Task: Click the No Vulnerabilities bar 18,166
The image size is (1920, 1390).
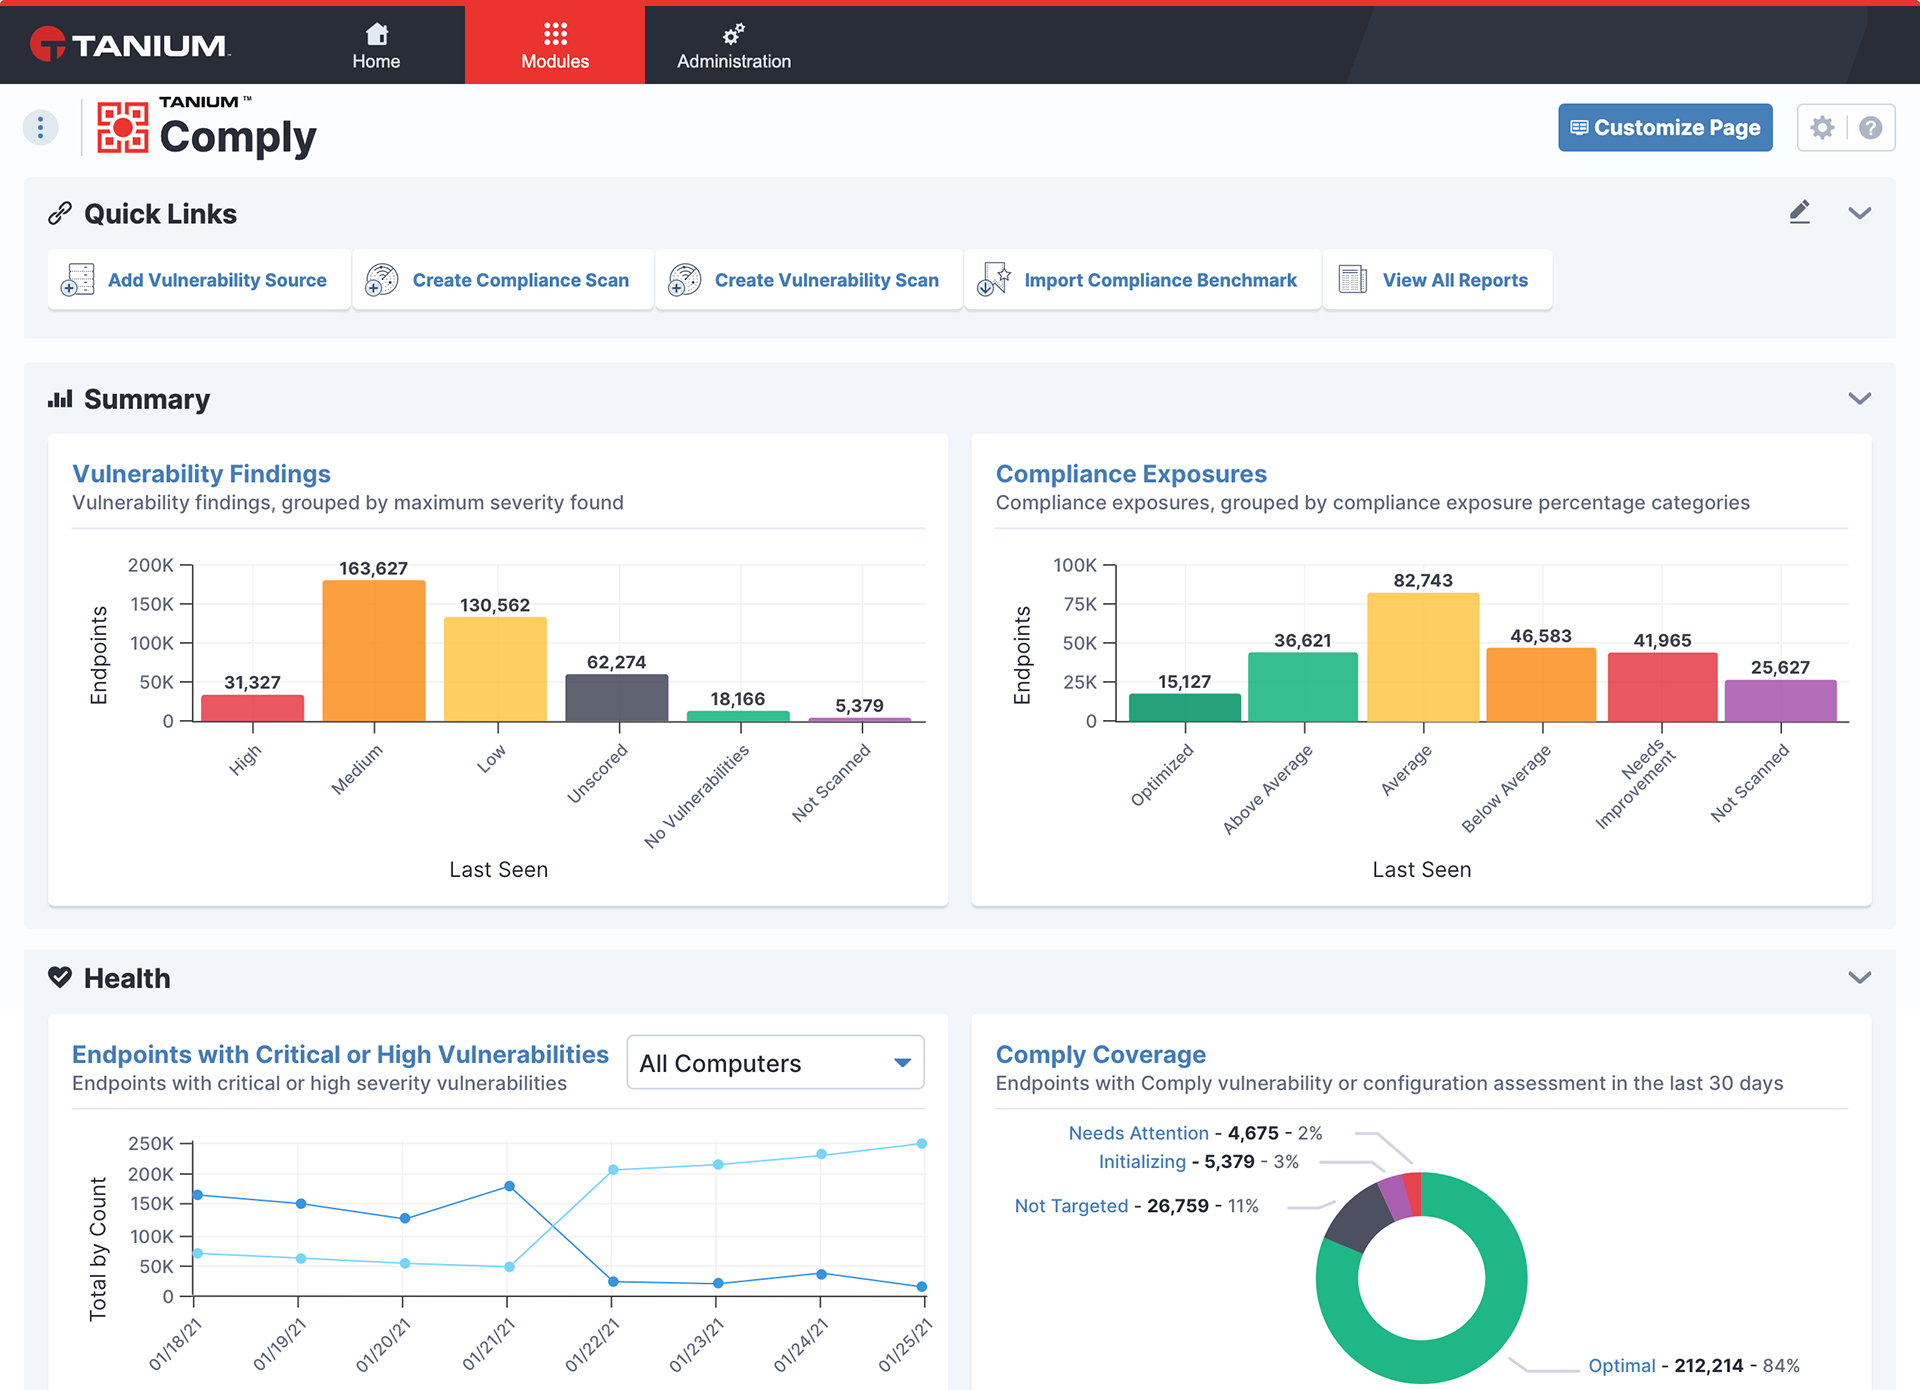Action: click(x=738, y=716)
